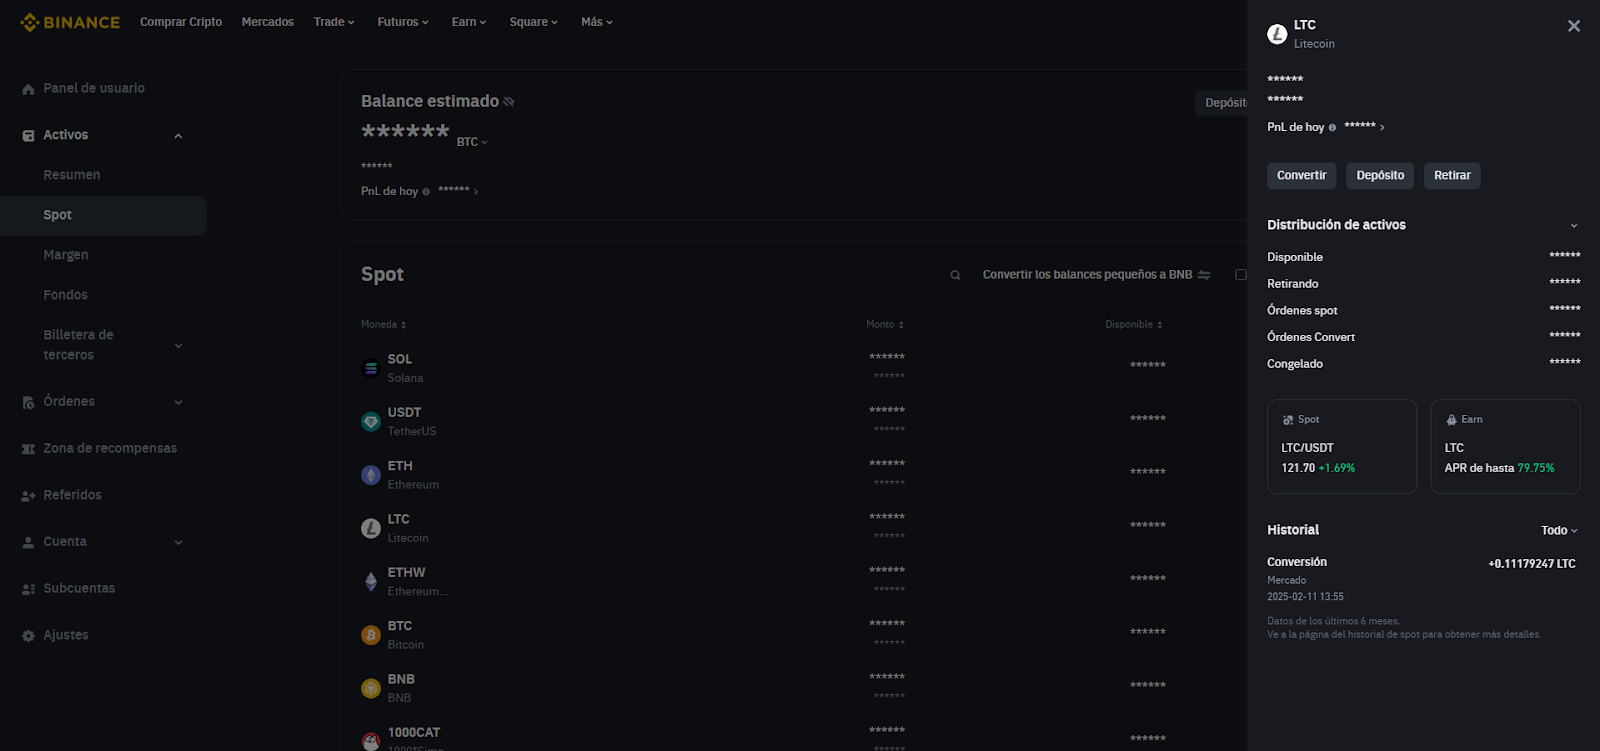The width and height of the screenshot is (1600, 751).
Task: Click the Solana coin icon
Action: [x=371, y=368]
